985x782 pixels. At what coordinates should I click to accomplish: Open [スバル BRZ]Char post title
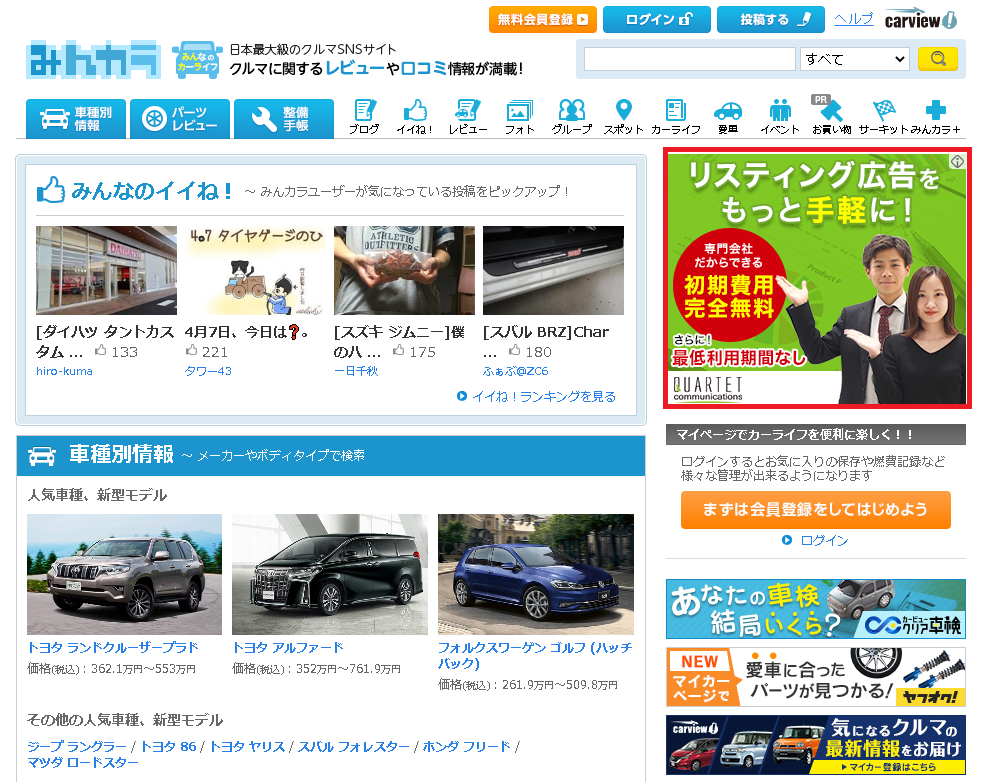(x=546, y=332)
